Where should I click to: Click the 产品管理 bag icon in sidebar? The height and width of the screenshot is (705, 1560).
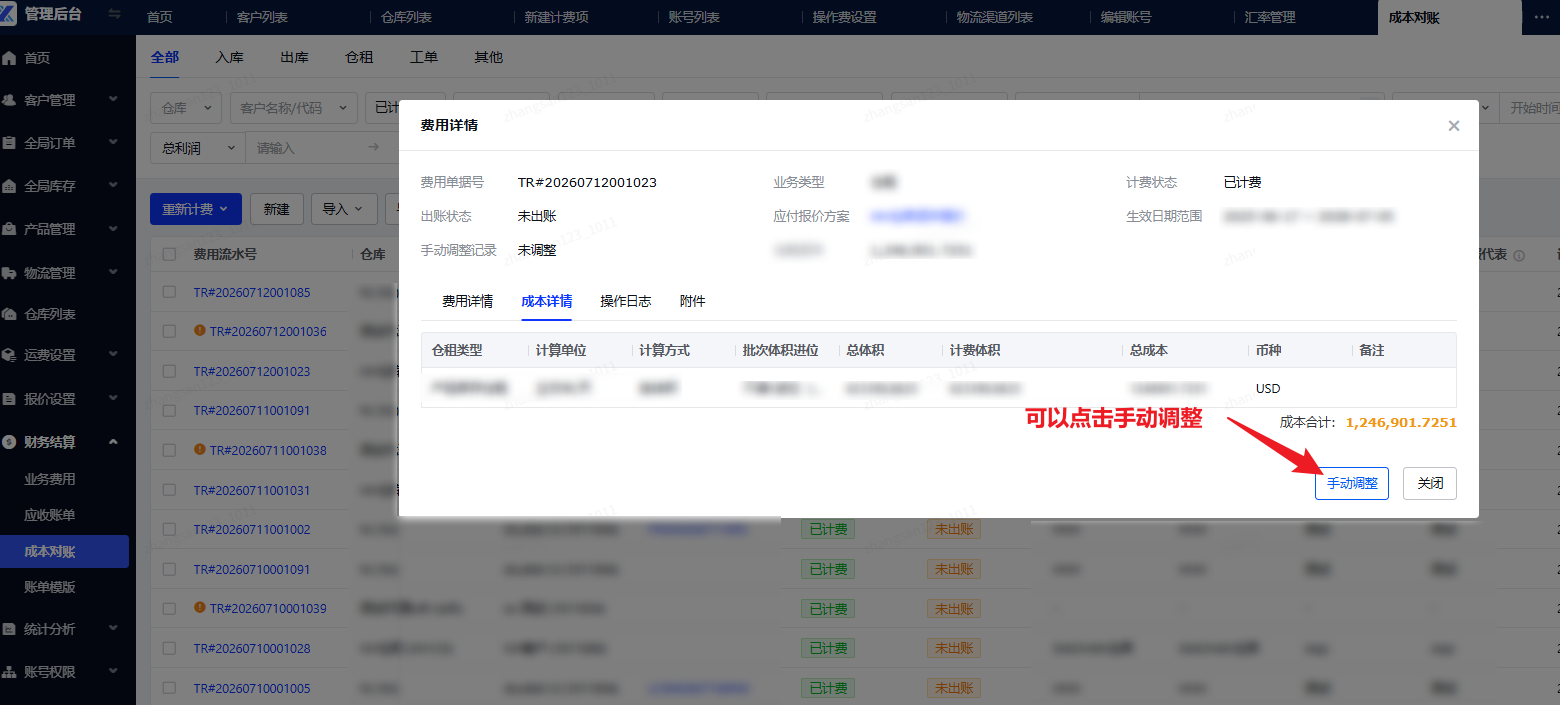(x=9, y=229)
